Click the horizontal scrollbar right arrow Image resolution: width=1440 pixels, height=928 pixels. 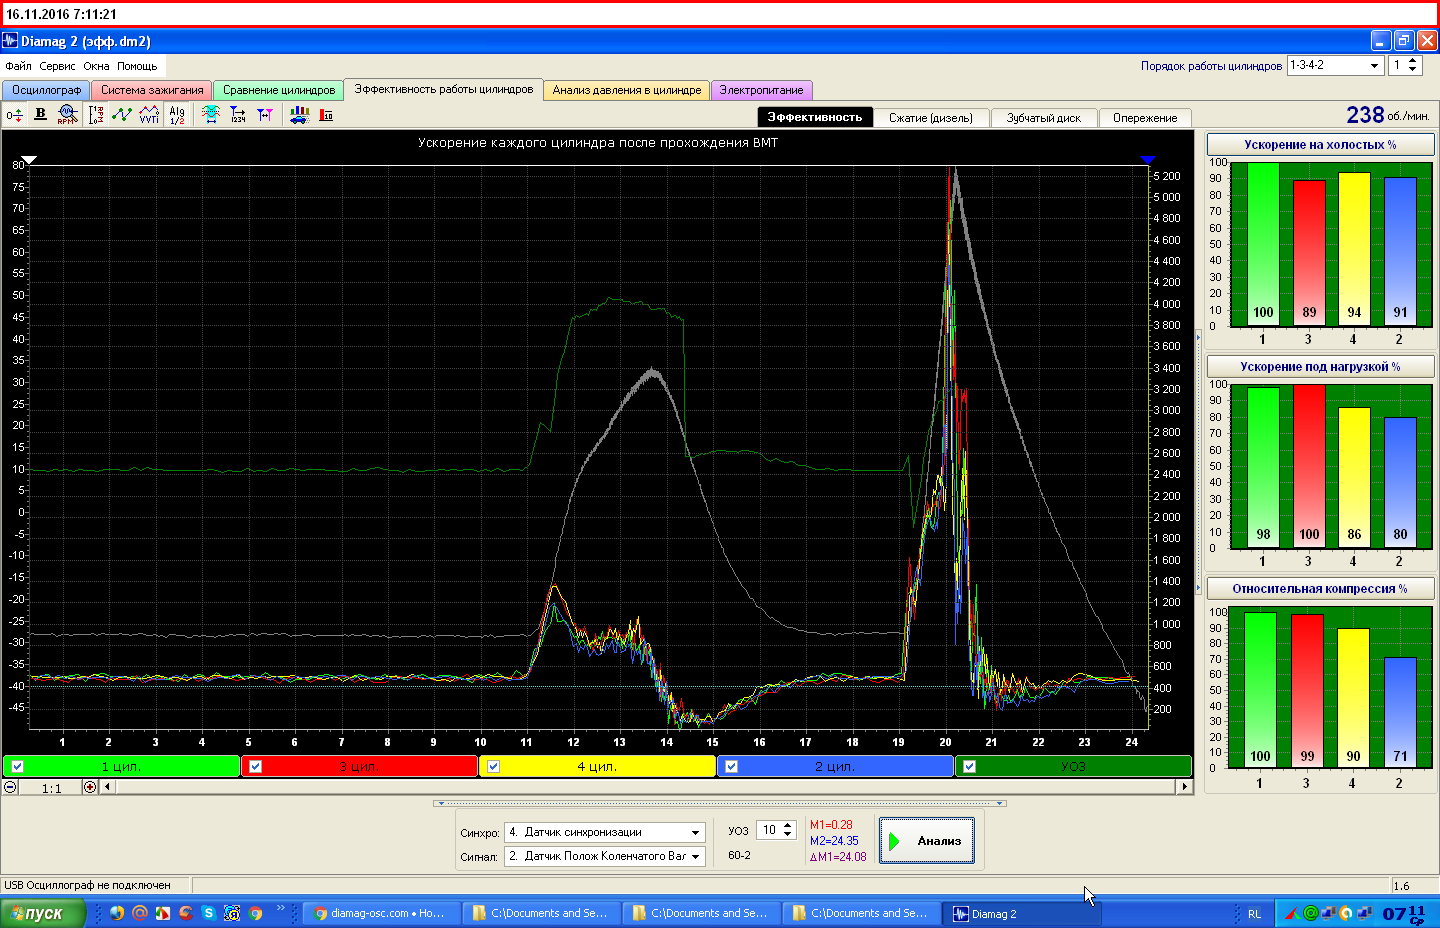tap(1185, 787)
